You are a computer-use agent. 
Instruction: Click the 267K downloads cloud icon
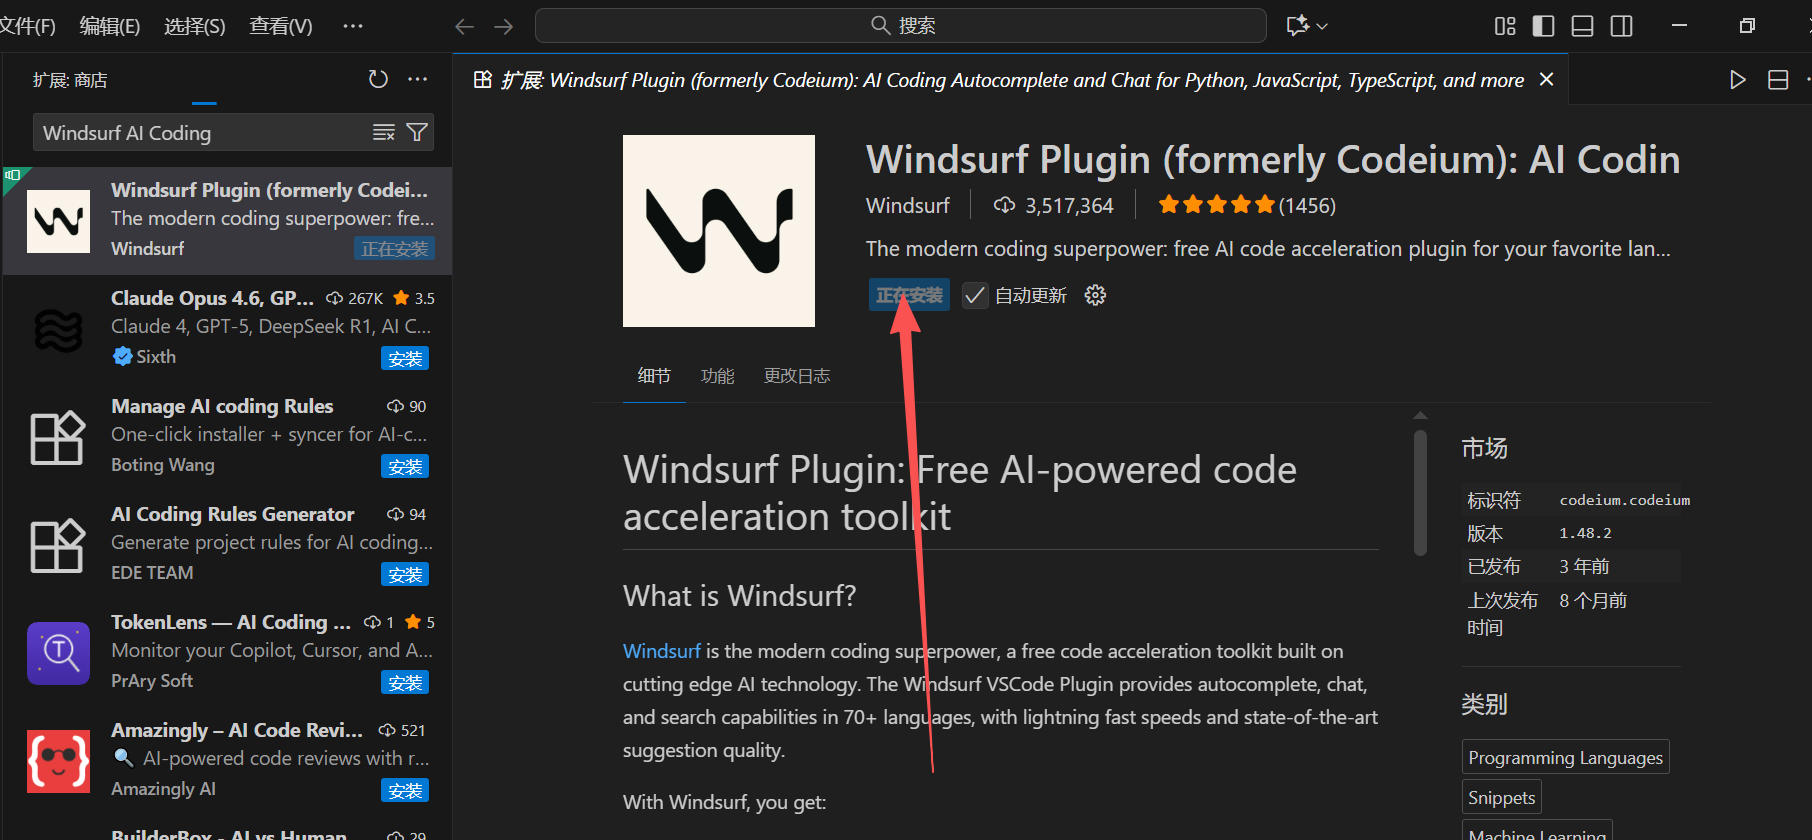[335, 298]
